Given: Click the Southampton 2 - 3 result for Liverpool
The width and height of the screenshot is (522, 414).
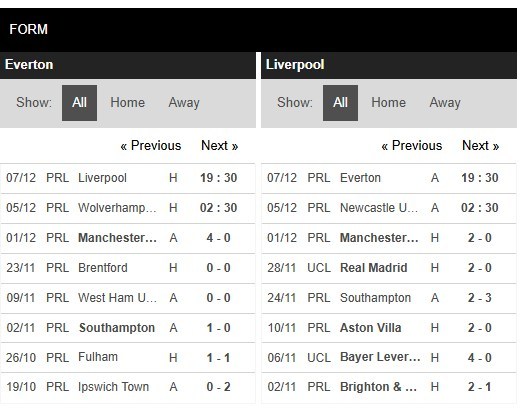Looking at the screenshot, I should coord(479,298).
